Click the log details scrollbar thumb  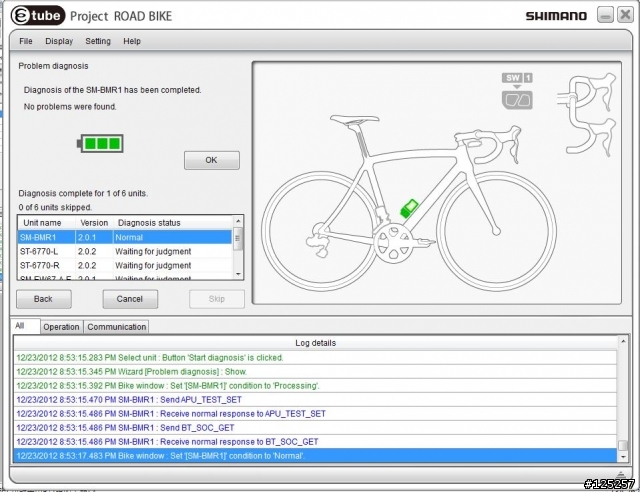pyautogui.click(x=623, y=445)
